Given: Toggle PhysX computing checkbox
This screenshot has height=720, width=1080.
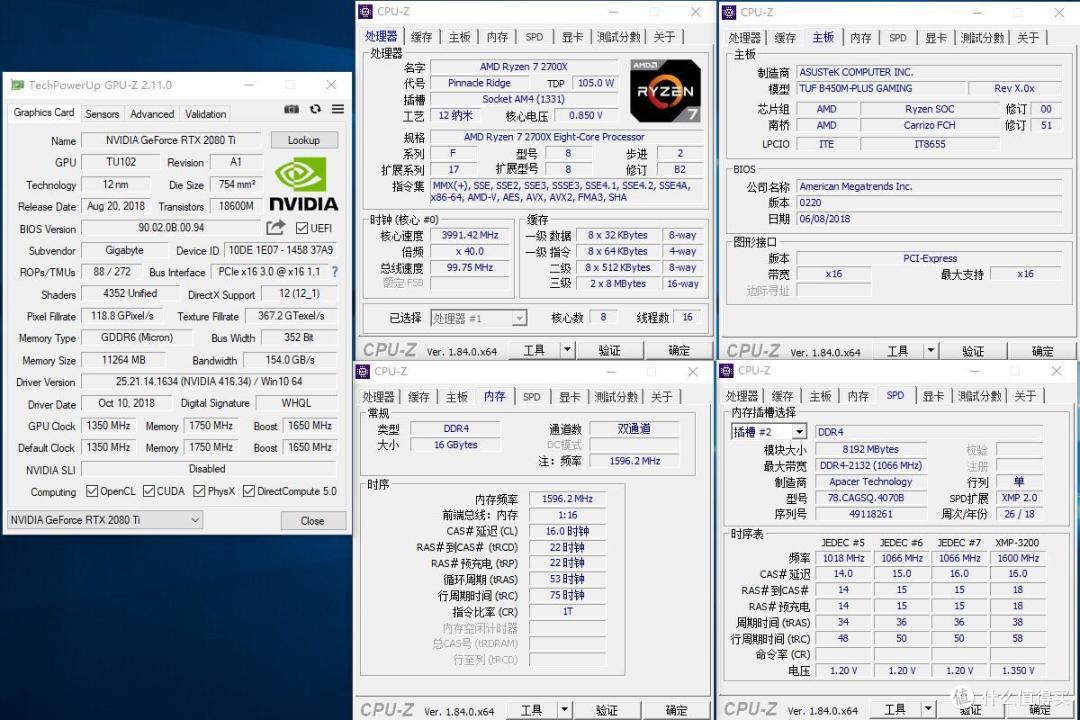Looking at the screenshot, I should coord(199,491).
